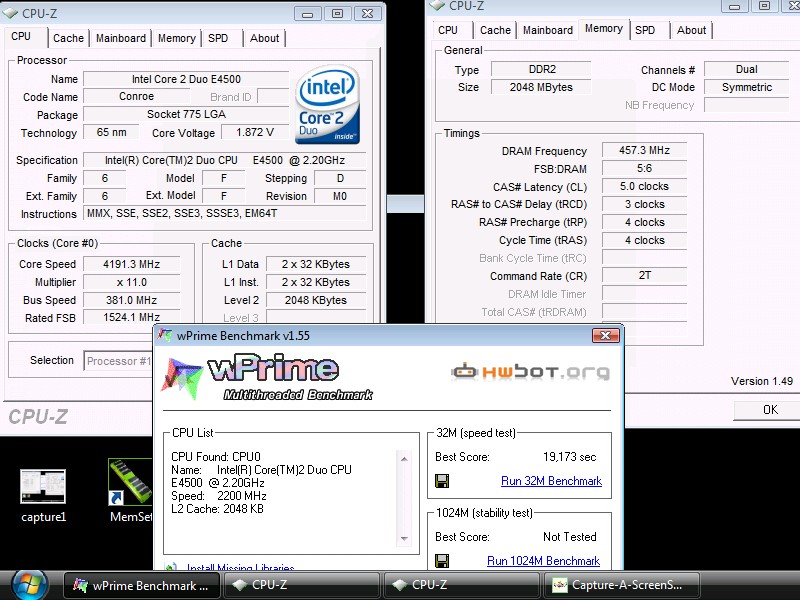Screen dimensions: 800x600
Task: Close the wPrime Benchmark window
Action: tap(606, 335)
